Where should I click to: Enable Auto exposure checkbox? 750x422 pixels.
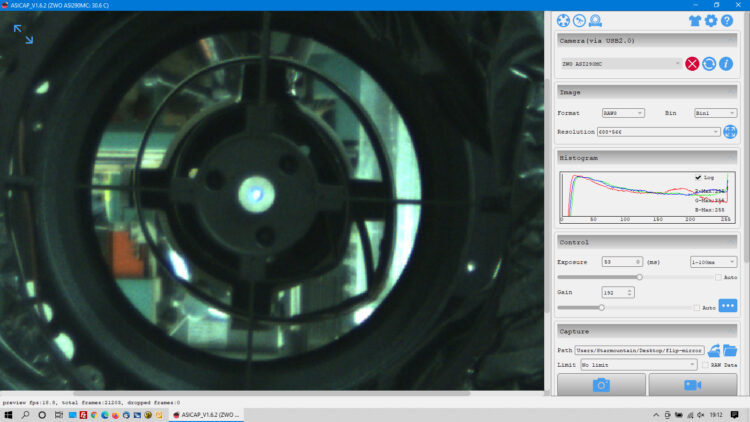point(718,277)
